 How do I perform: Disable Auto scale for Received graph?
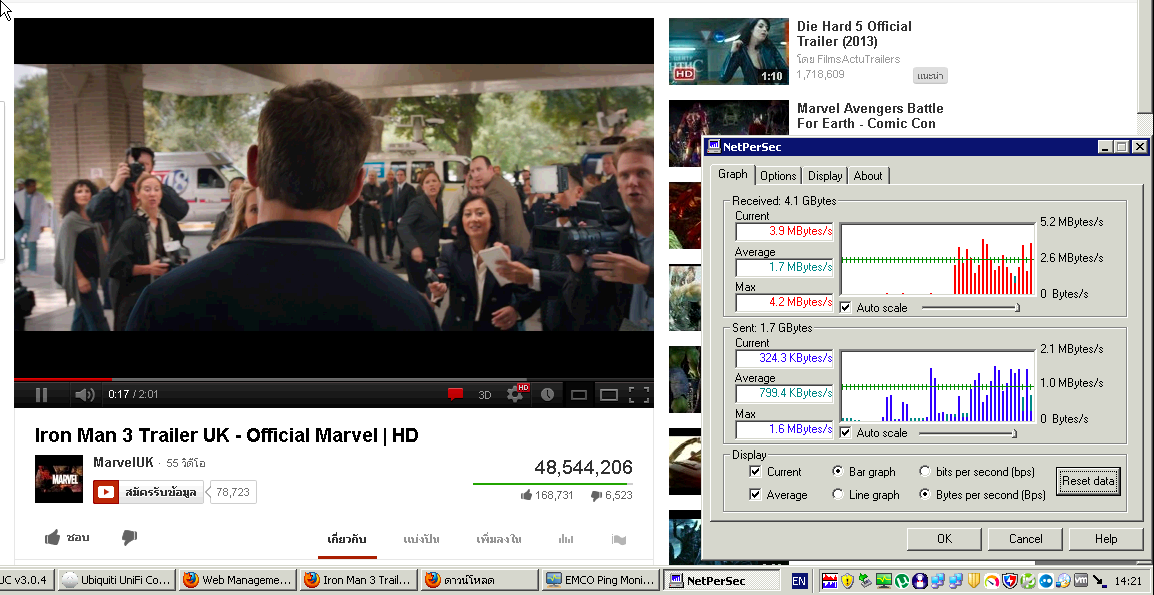click(846, 307)
